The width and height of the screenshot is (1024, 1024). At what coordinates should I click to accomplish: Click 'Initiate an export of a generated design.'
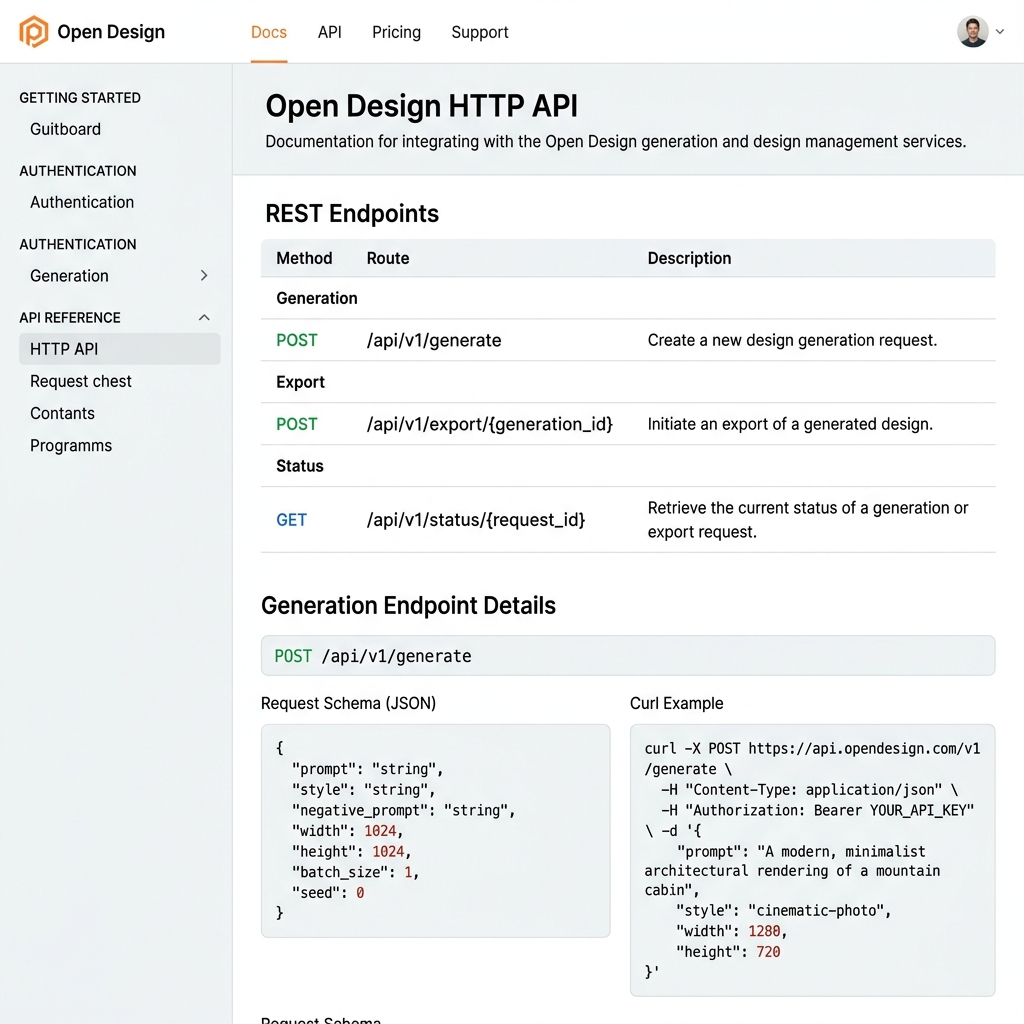790,424
